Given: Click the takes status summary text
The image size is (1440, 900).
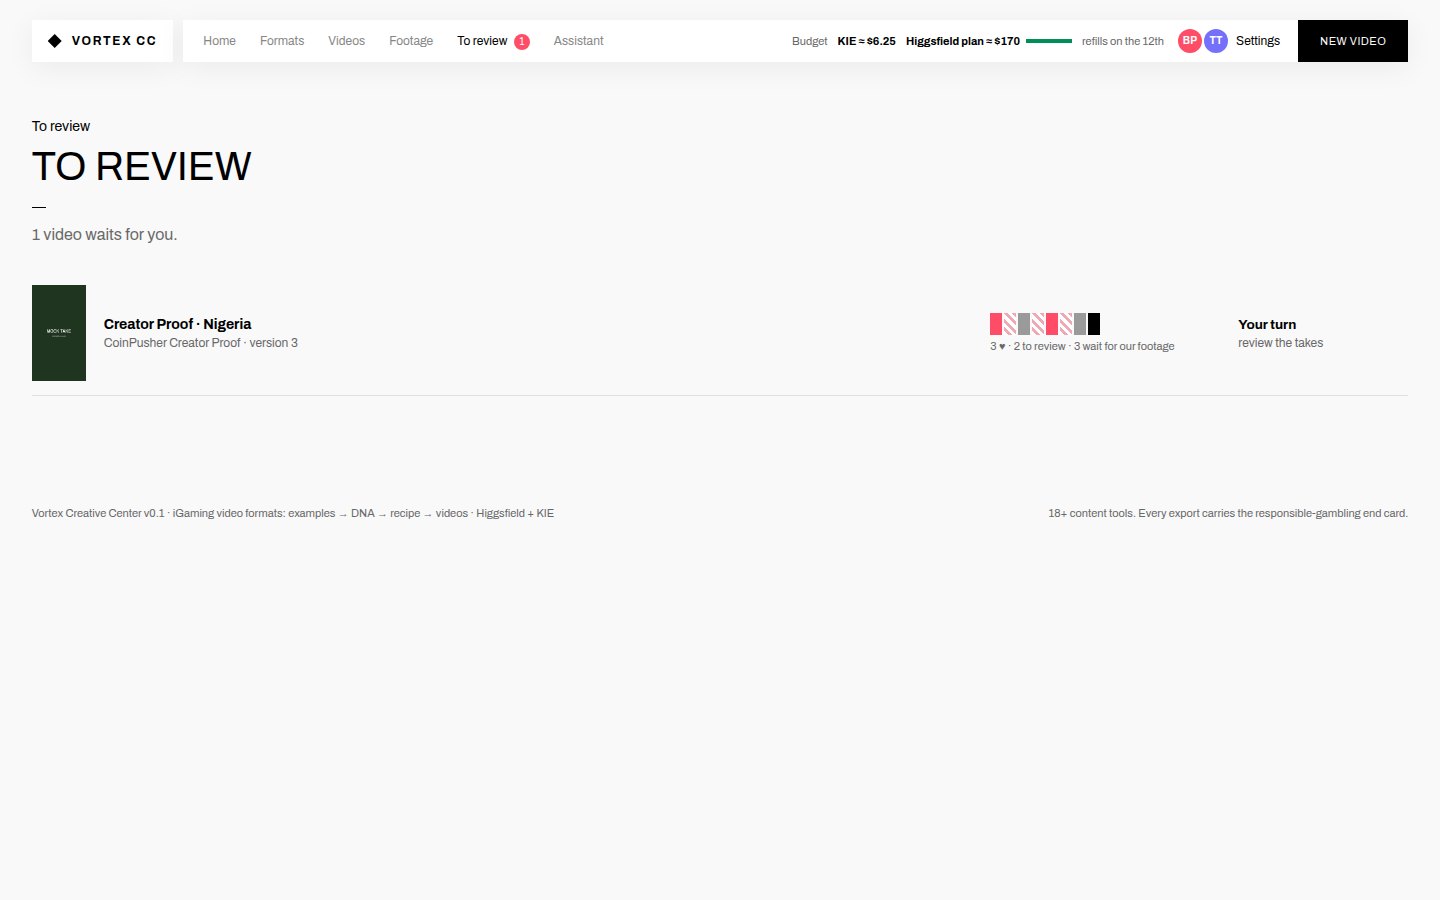Looking at the screenshot, I should (1082, 346).
